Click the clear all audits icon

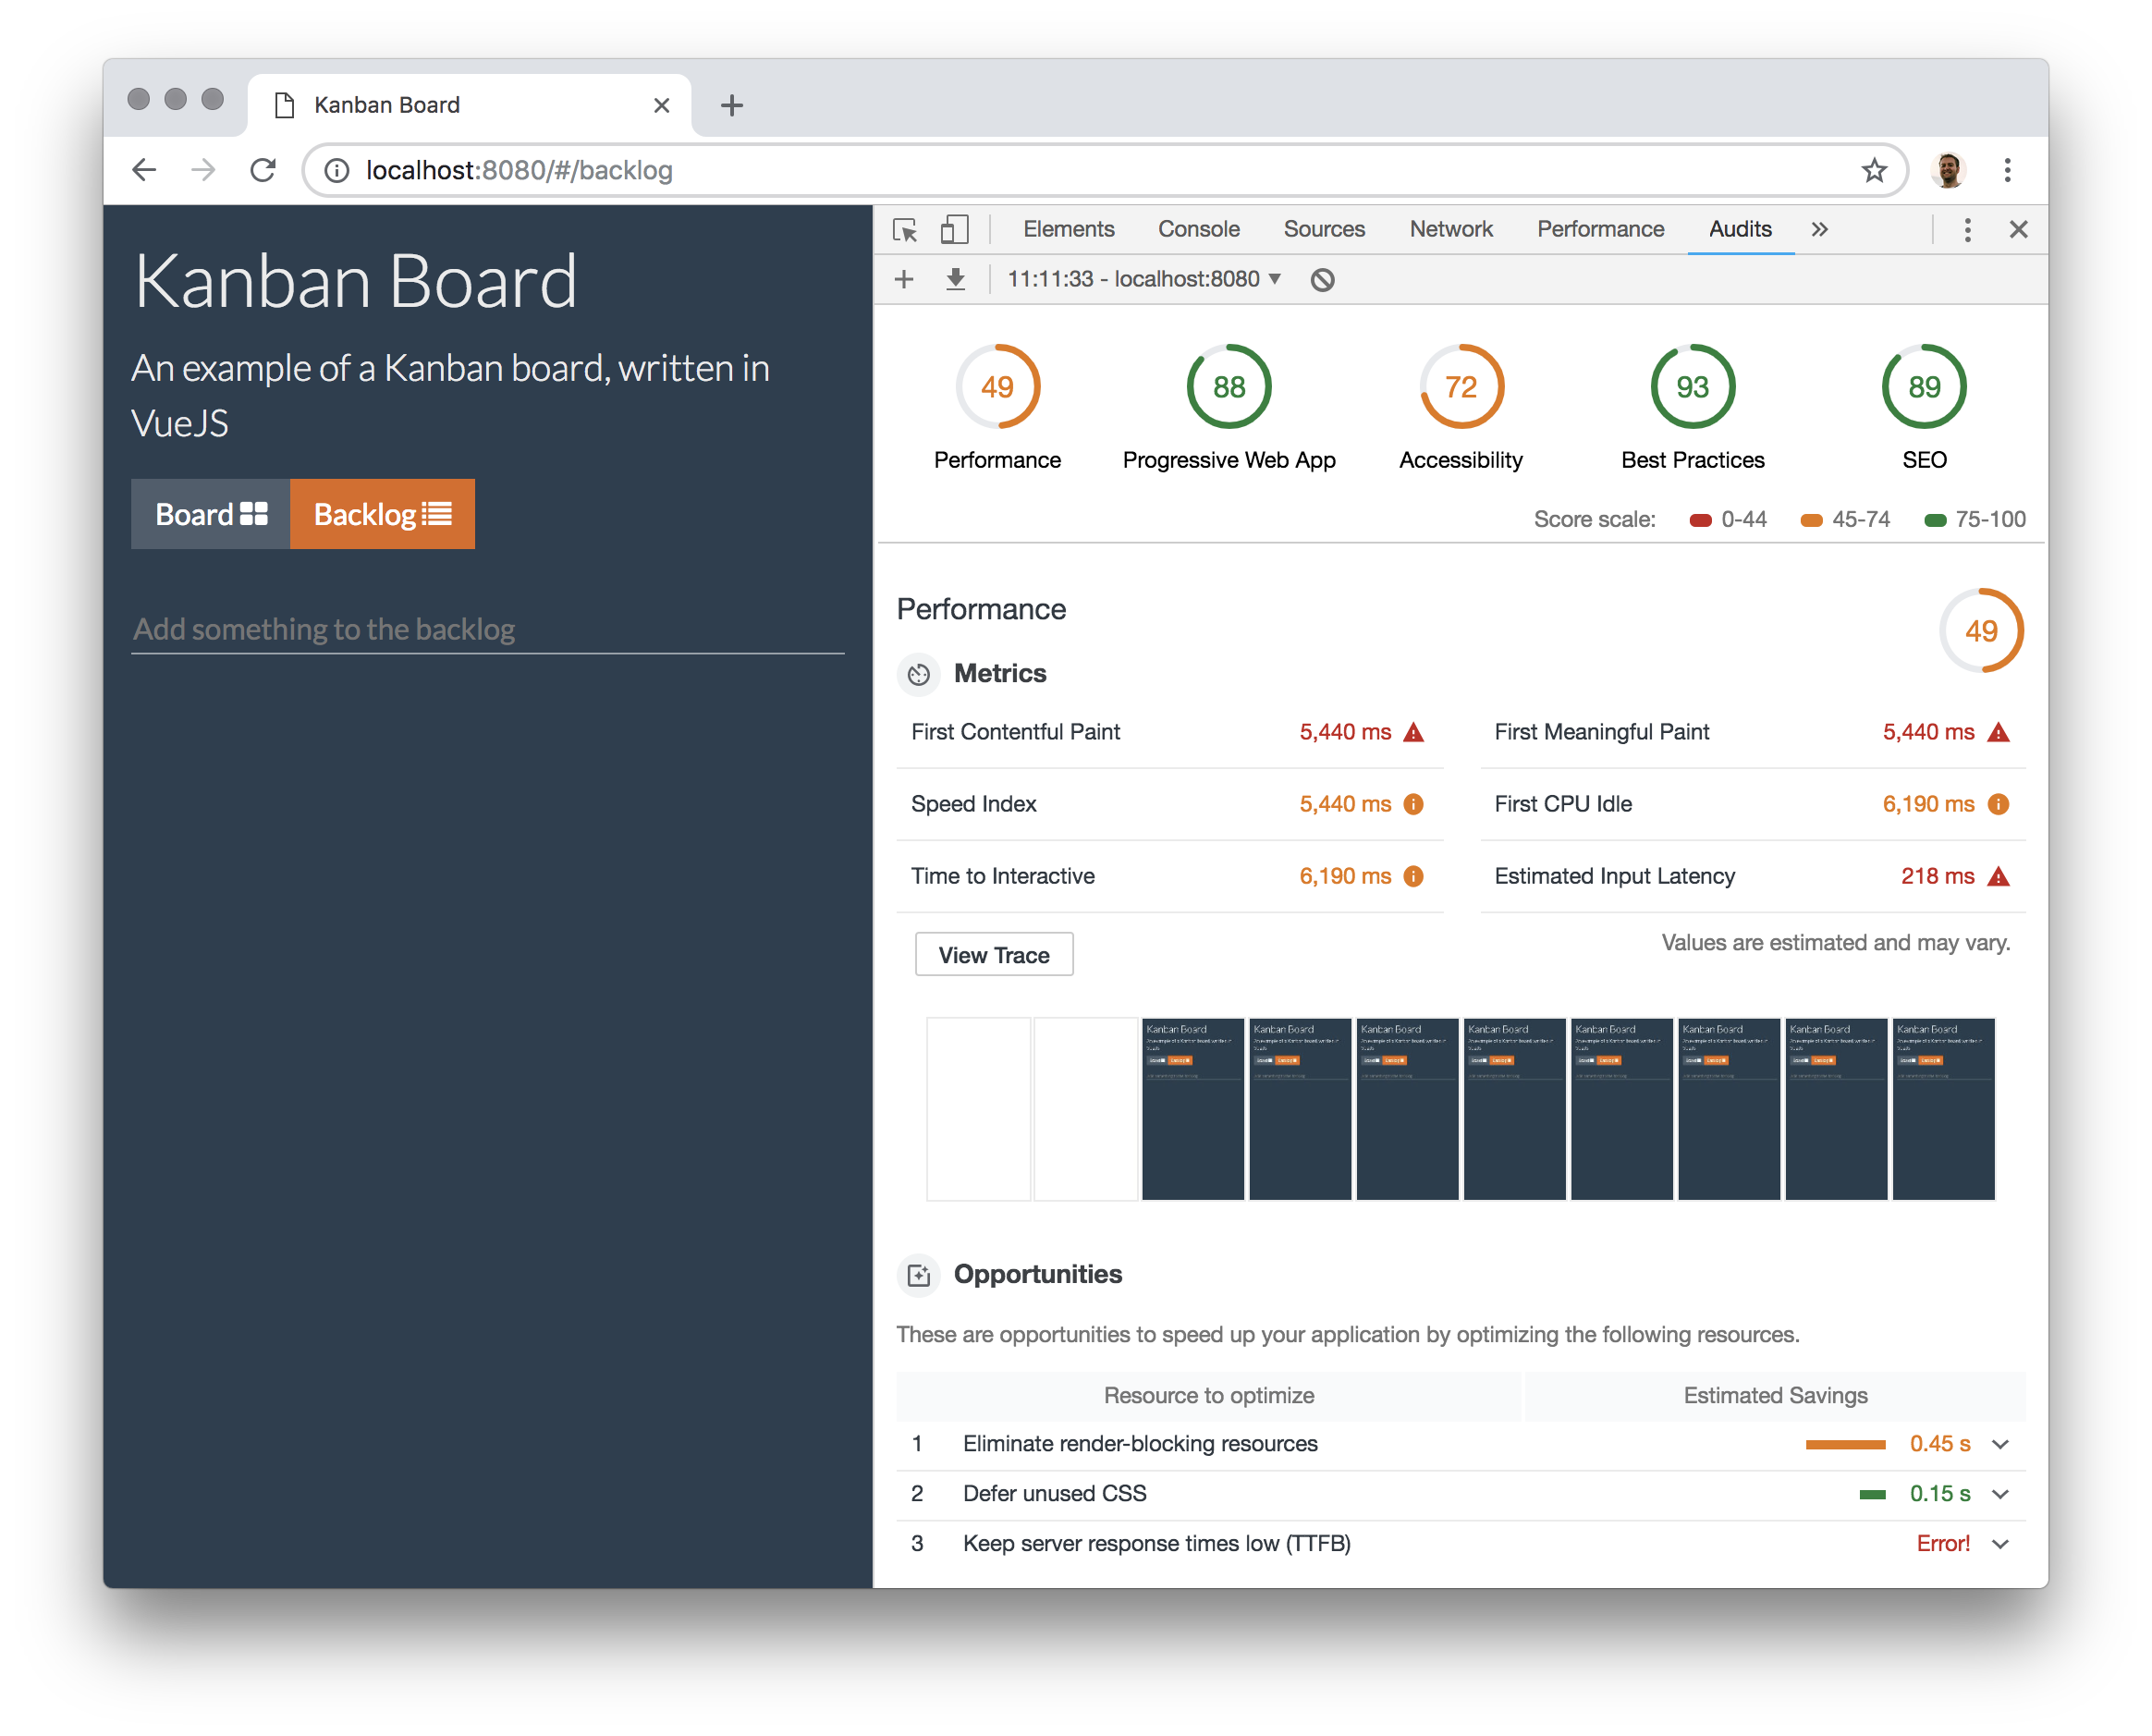(x=1322, y=280)
